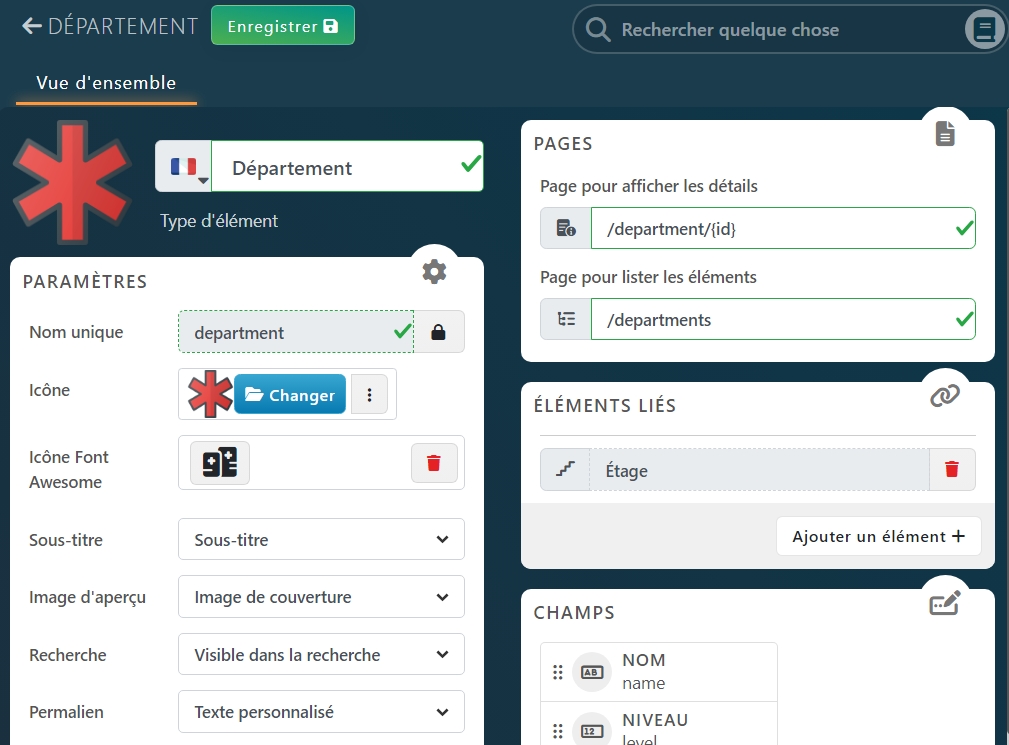Open the Permalien dropdown
The width and height of the screenshot is (1009, 745).
pyautogui.click(x=321, y=712)
